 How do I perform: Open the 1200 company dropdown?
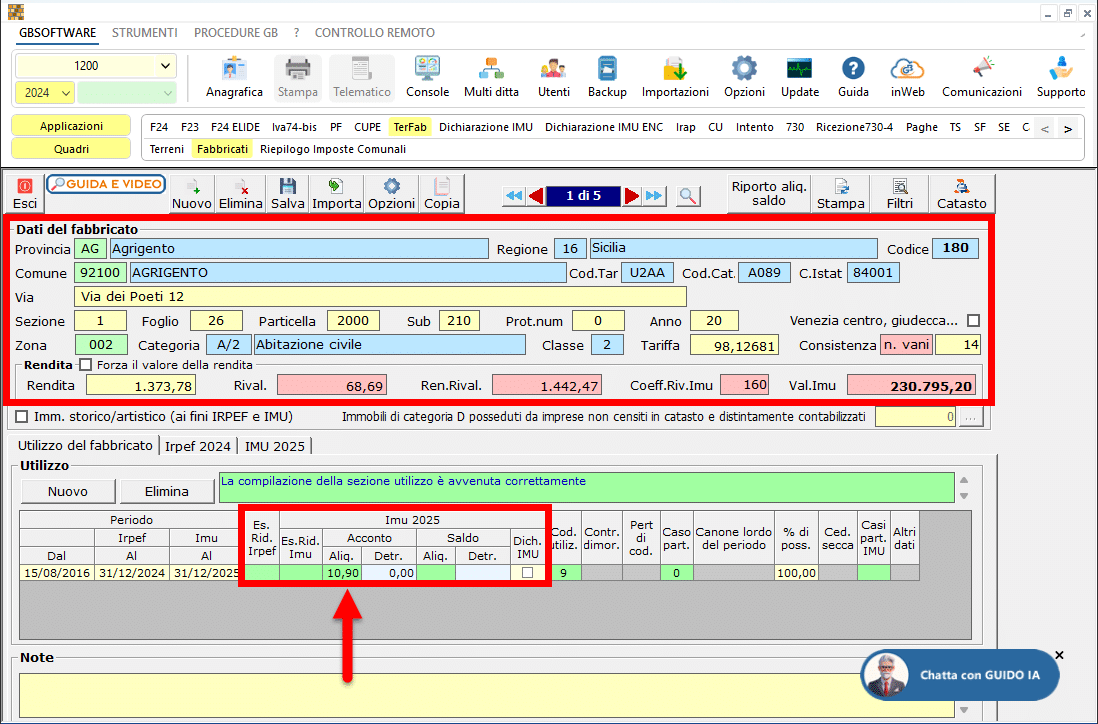165,66
